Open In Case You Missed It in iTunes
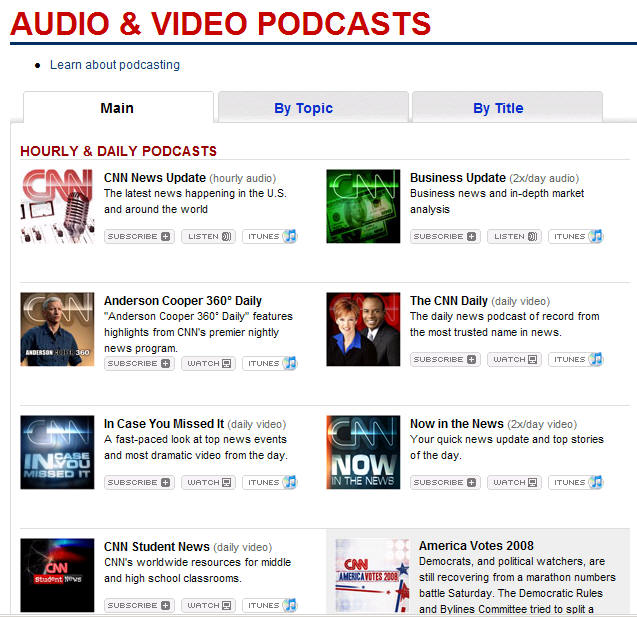 270,482
